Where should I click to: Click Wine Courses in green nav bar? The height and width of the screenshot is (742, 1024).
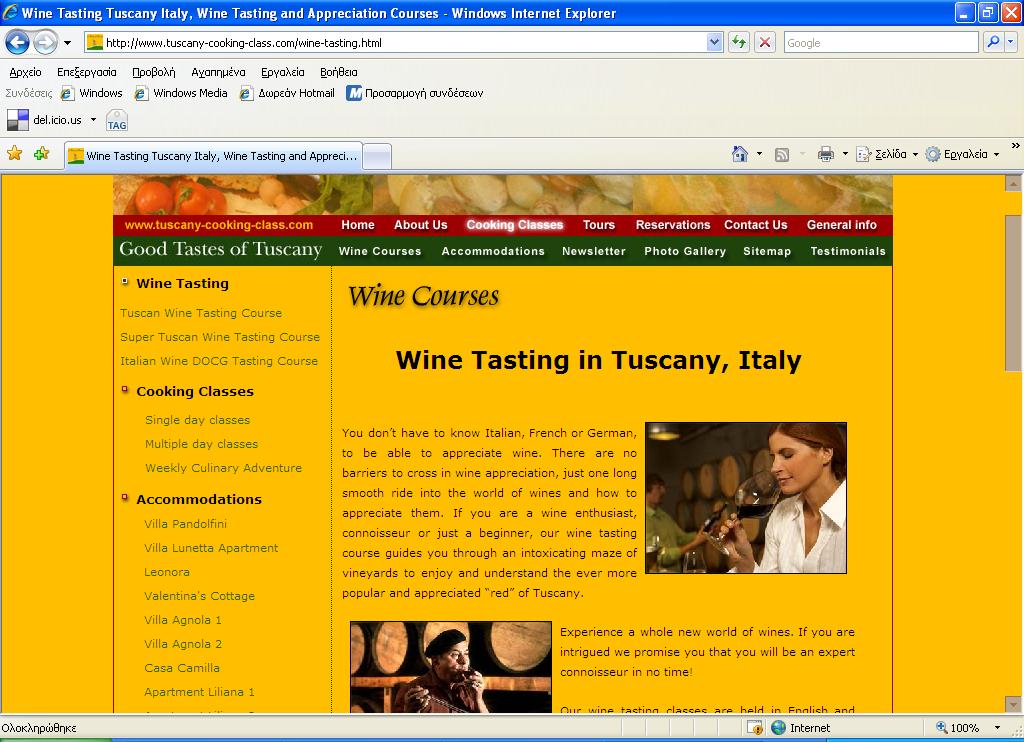pos(380,251)
